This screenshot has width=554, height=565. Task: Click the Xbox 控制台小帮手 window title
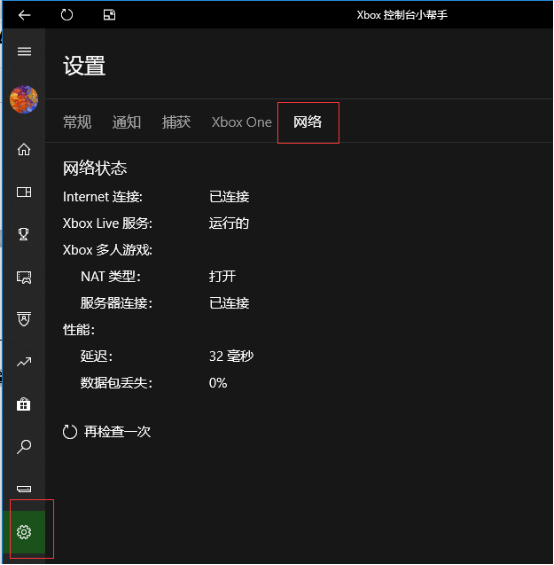pyautogui.click(x=402, y=15)
